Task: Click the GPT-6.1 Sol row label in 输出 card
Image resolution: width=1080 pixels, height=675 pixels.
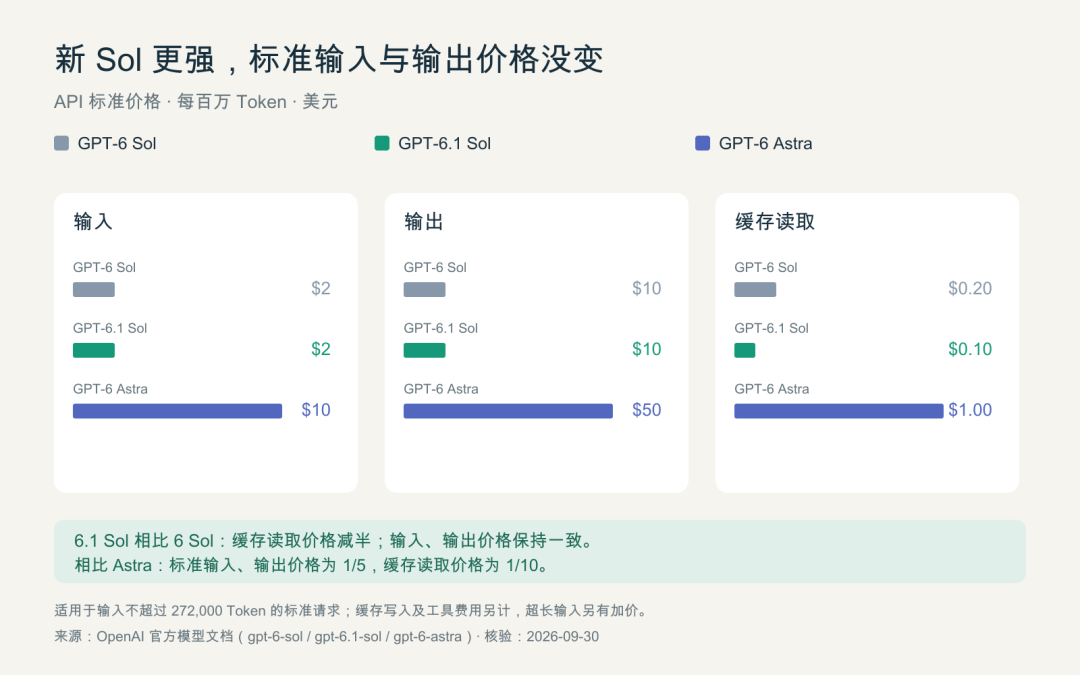Action: (x=441, y=328)
